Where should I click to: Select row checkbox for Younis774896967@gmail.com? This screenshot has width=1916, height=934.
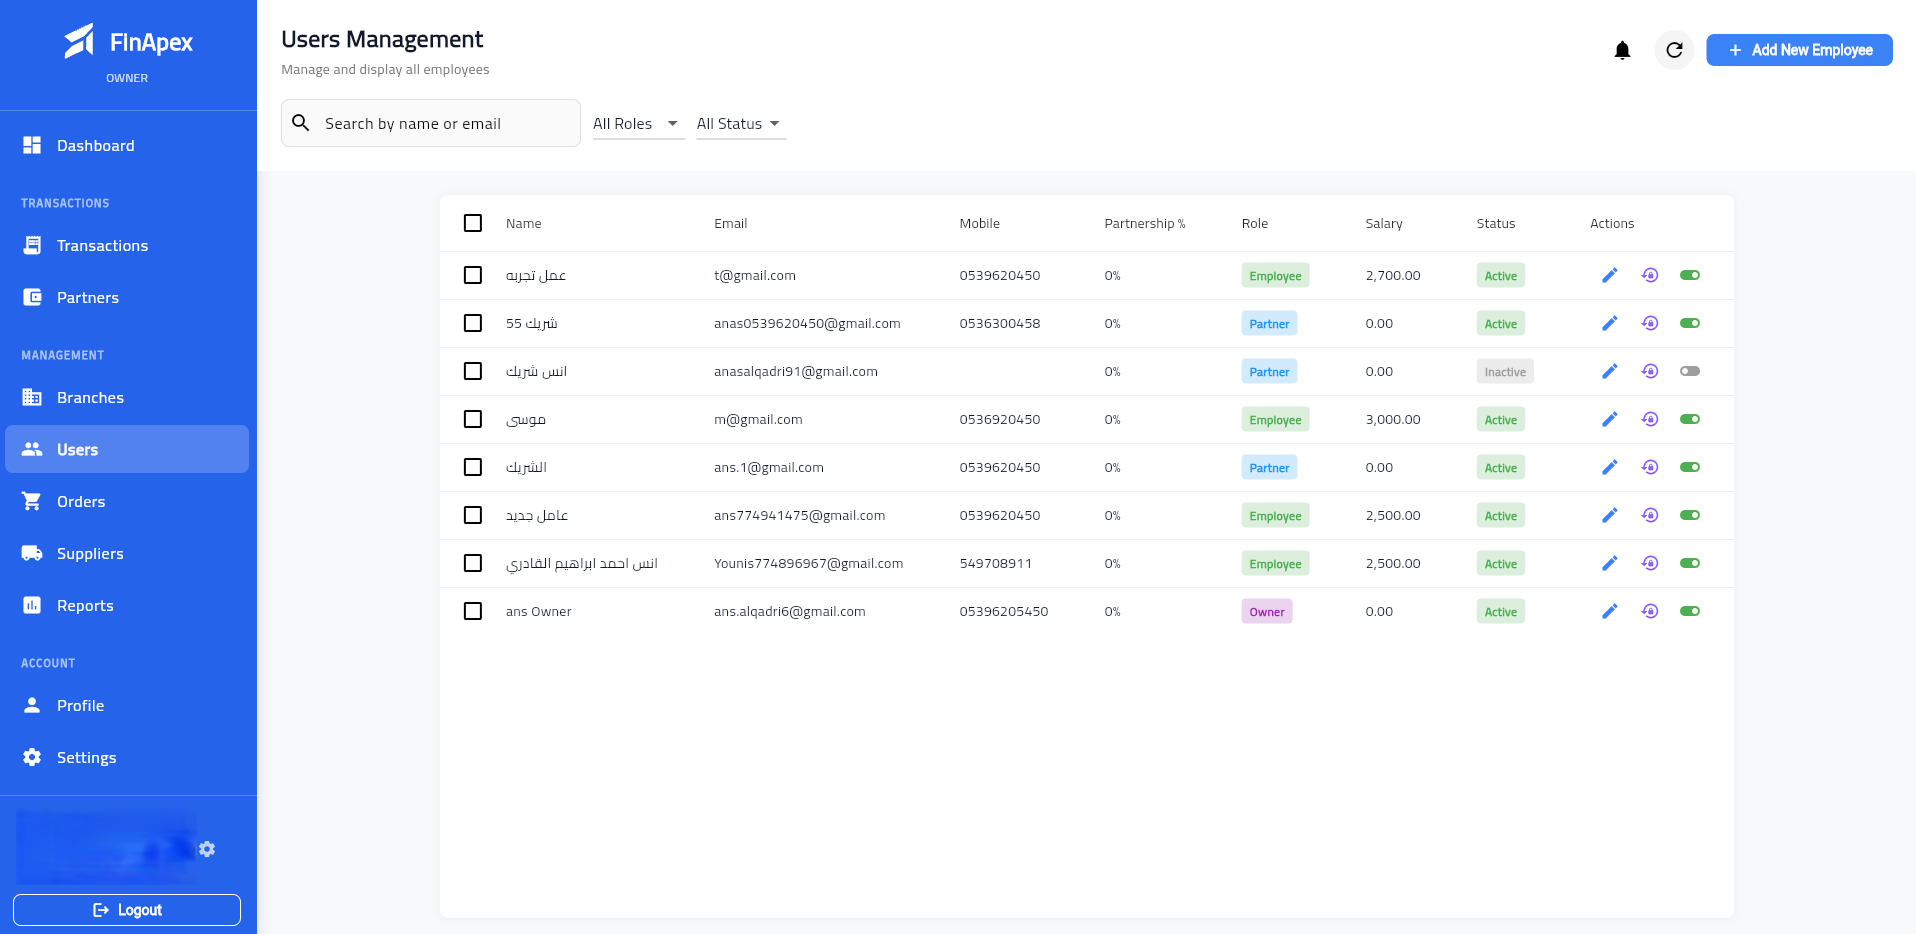[473, 563]
